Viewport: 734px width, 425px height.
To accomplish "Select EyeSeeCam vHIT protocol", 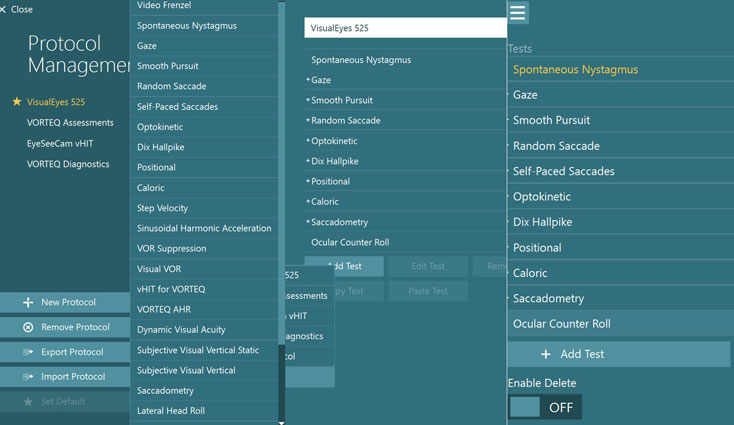I will click(x=60, y=144).
